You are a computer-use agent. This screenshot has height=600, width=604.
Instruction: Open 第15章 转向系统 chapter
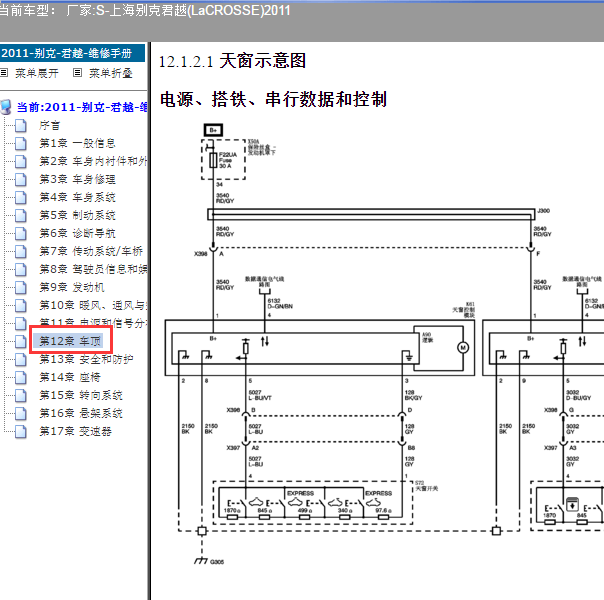(x=81, y=396)
